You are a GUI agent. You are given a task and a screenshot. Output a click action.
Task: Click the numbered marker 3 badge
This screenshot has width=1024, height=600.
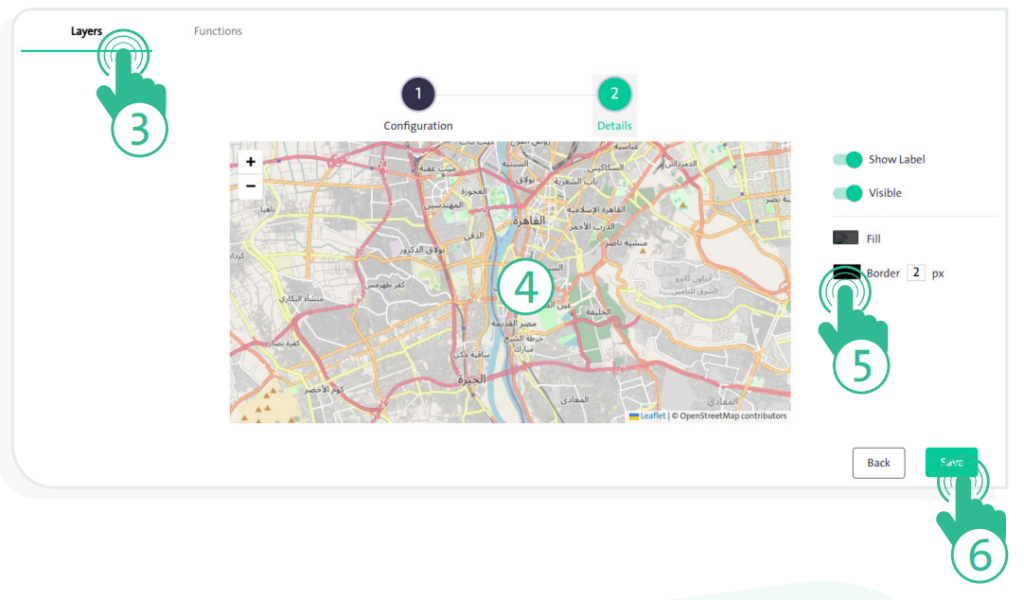[139, 131]
